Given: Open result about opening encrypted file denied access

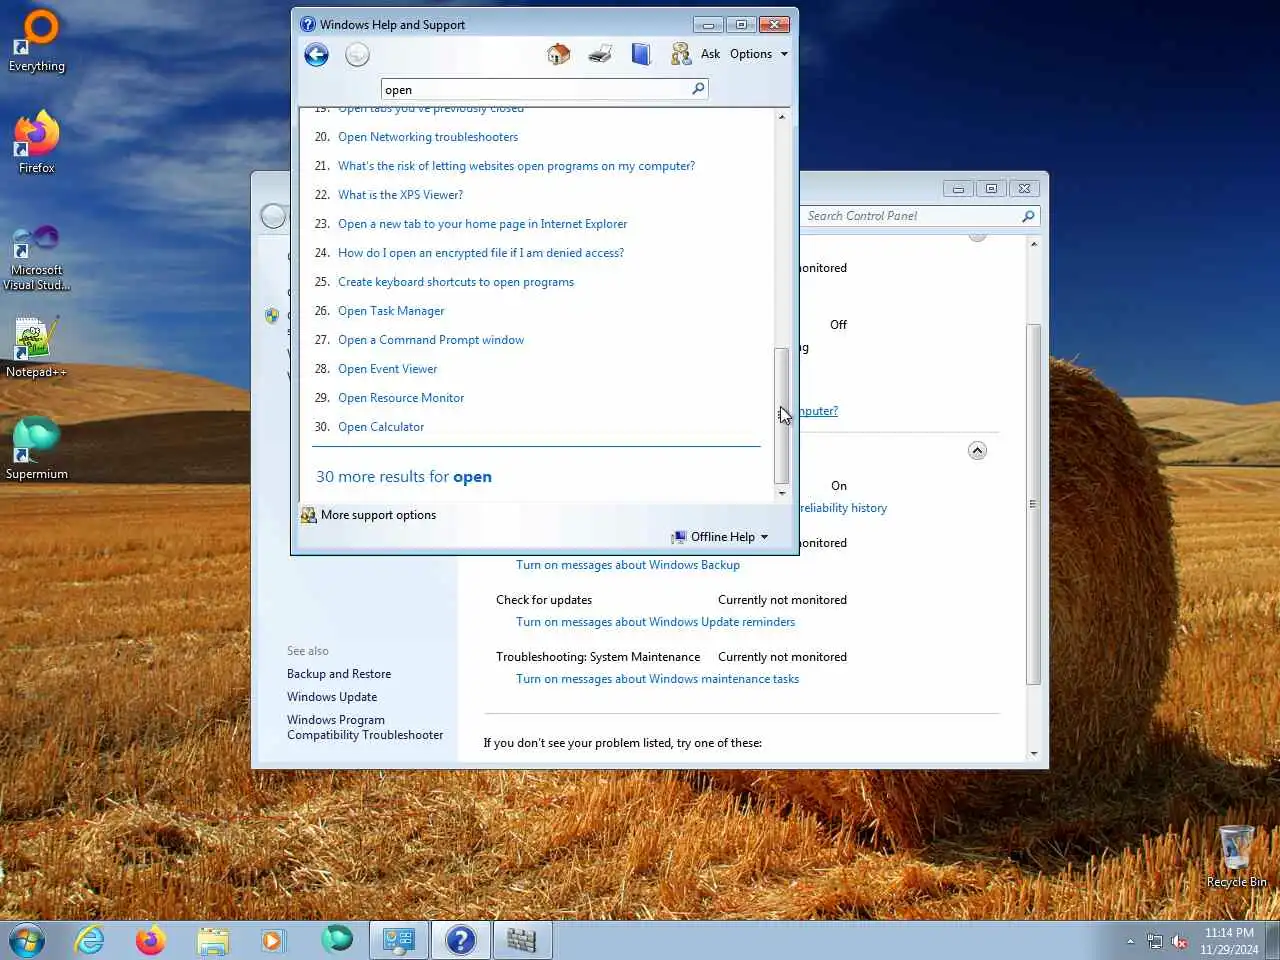Looking at the screenshot, I should [481, 253].
